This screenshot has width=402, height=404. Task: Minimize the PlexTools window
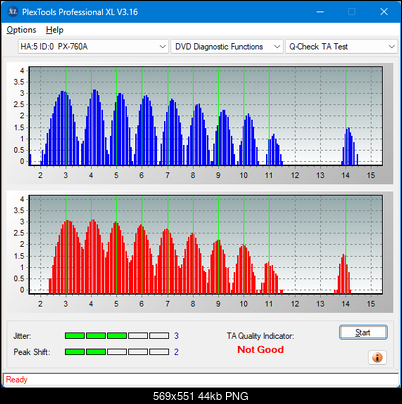(x=320, y=12)
